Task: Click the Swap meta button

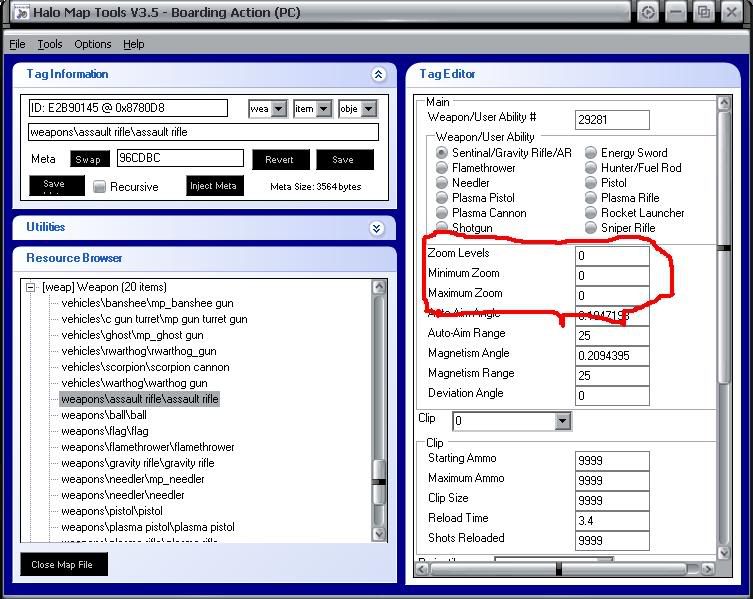Action: 90,159
